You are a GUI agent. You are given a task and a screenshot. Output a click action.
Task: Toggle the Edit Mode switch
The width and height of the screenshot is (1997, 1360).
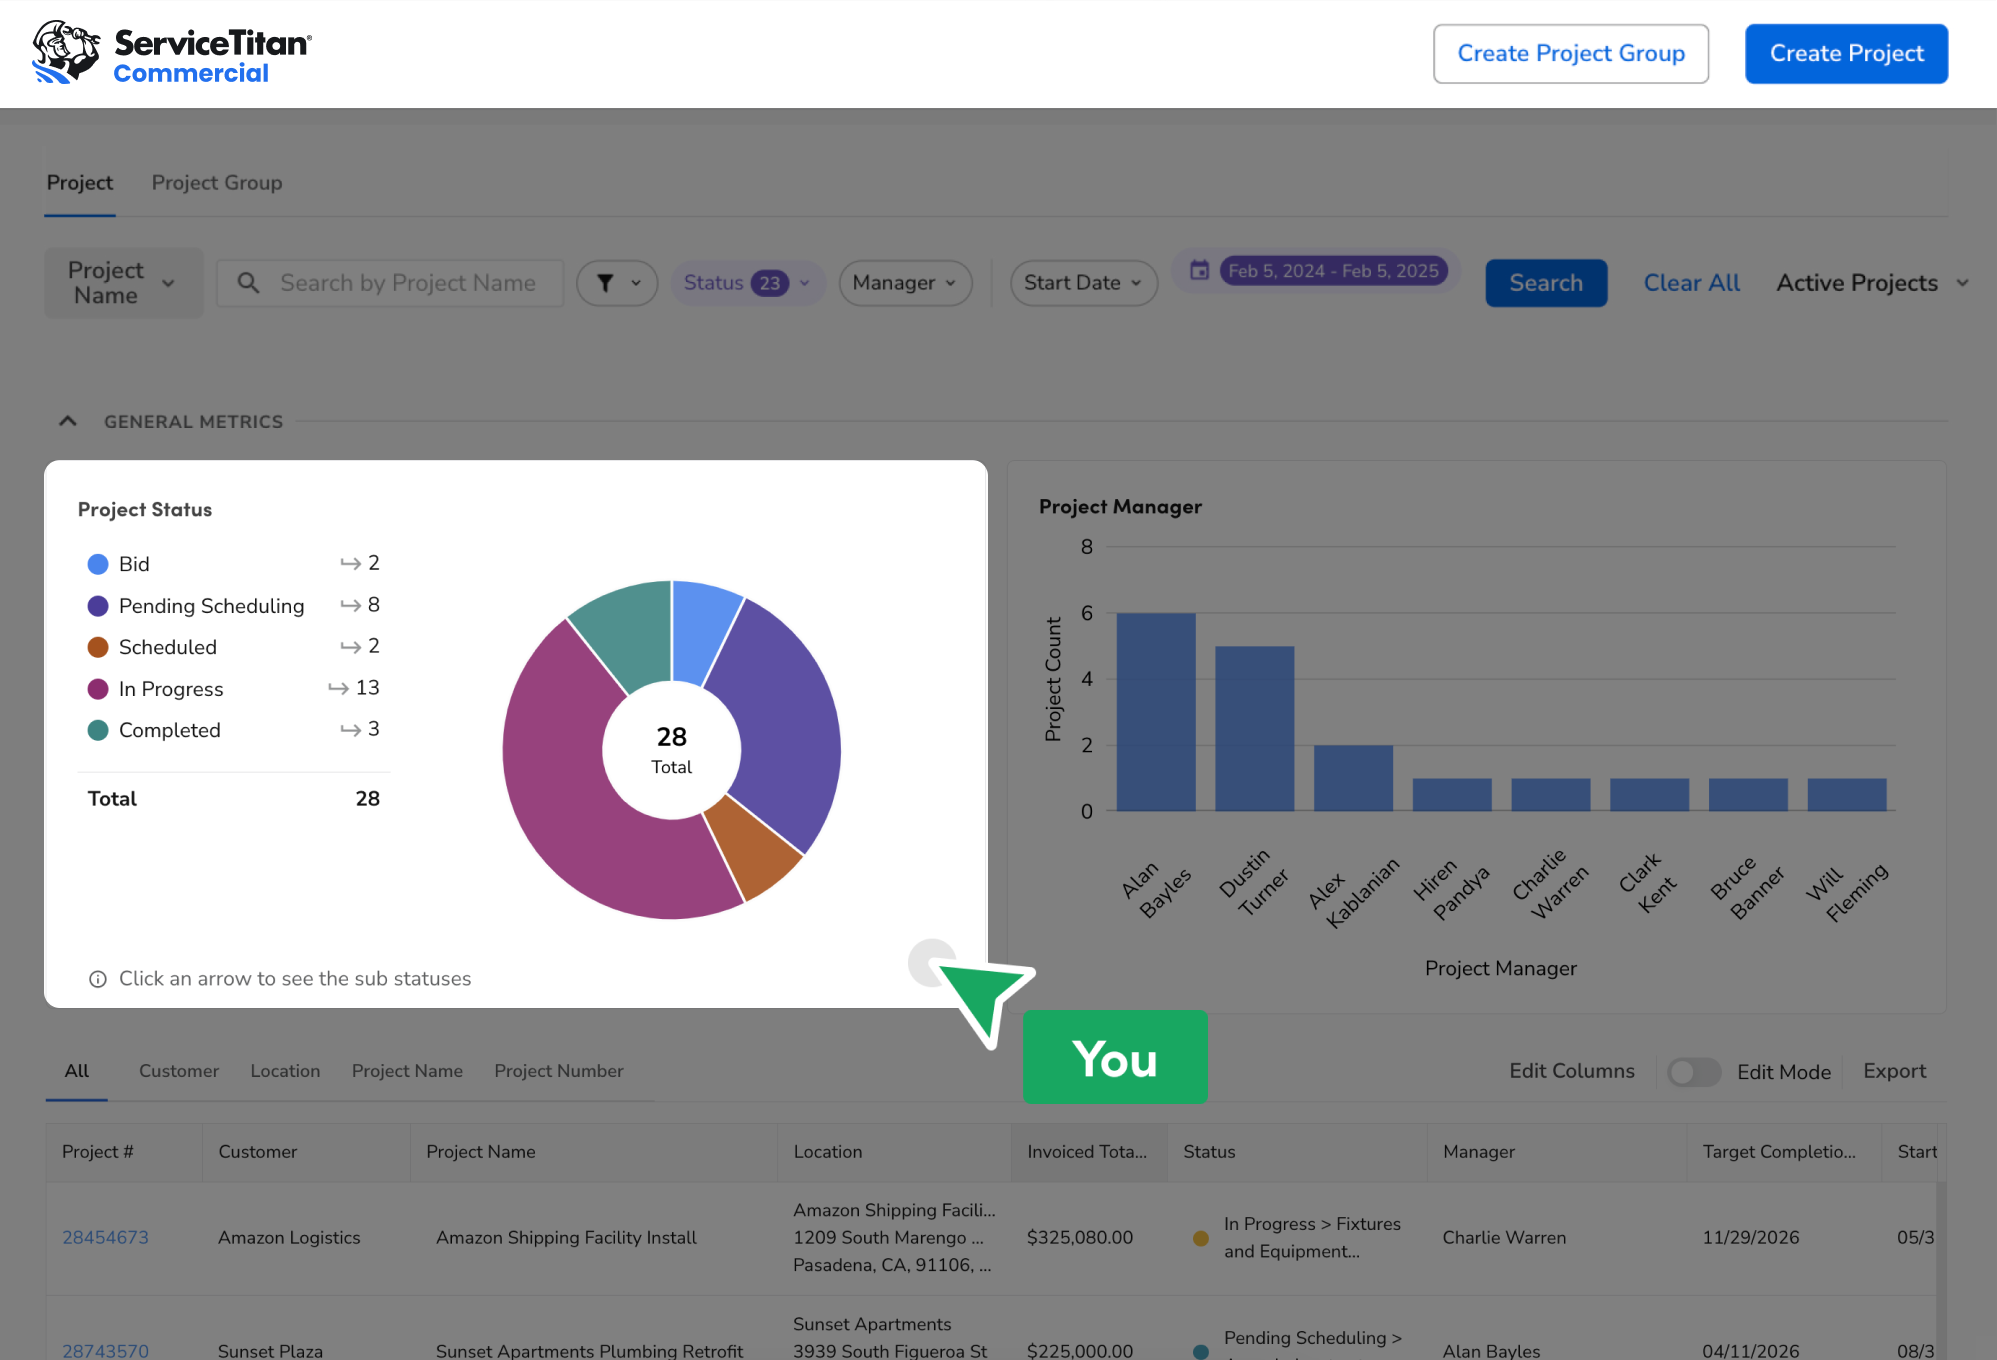tap(1693, 1072)
